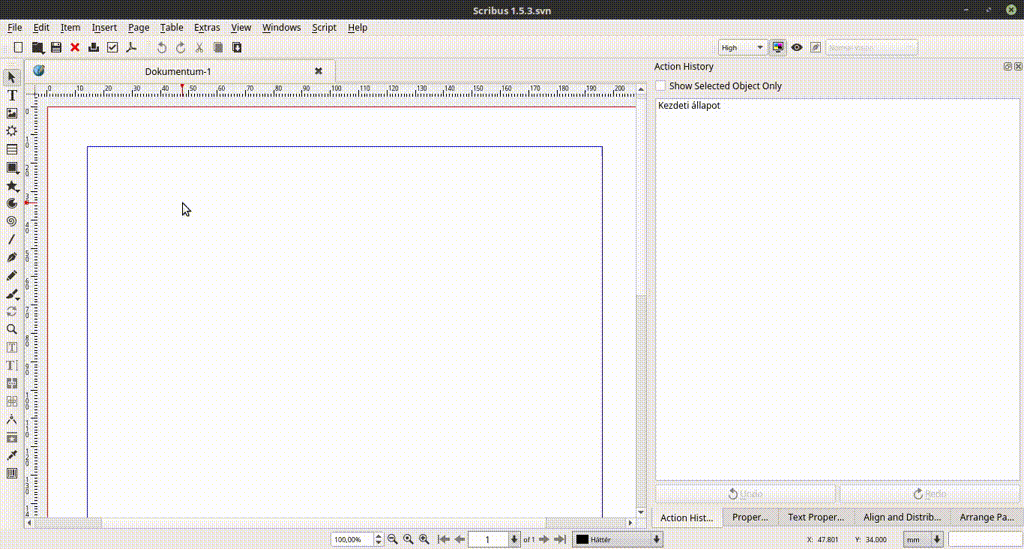Toggle color management monitor icon
The width and height of the screenshot is (1024, 549).
(x=778, y=47)
